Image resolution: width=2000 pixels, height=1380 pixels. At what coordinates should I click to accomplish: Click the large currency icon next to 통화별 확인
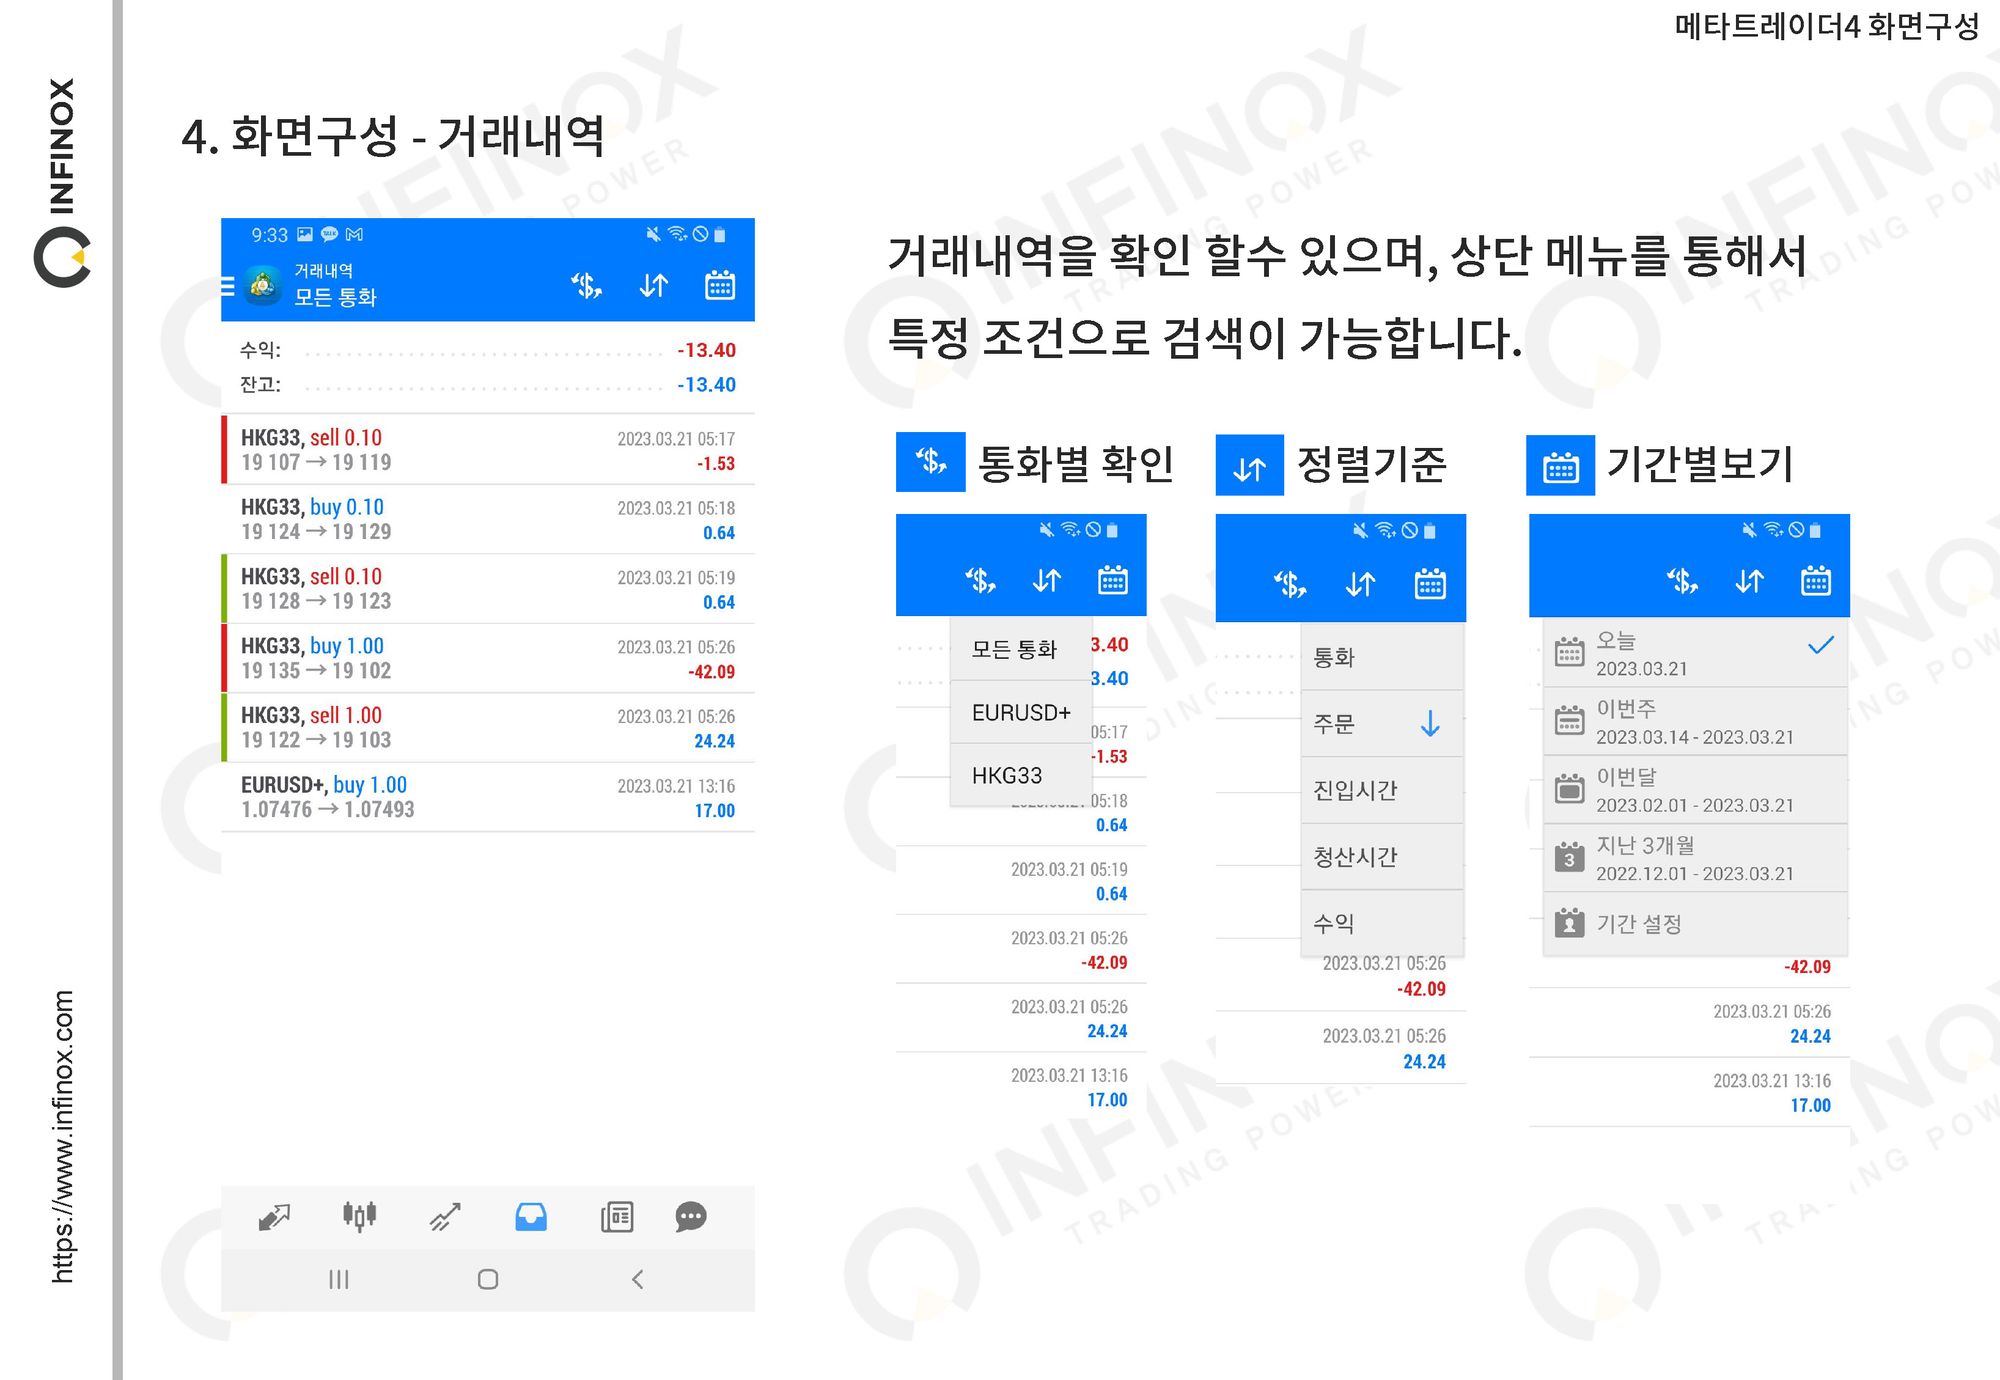tap(931, 462)
